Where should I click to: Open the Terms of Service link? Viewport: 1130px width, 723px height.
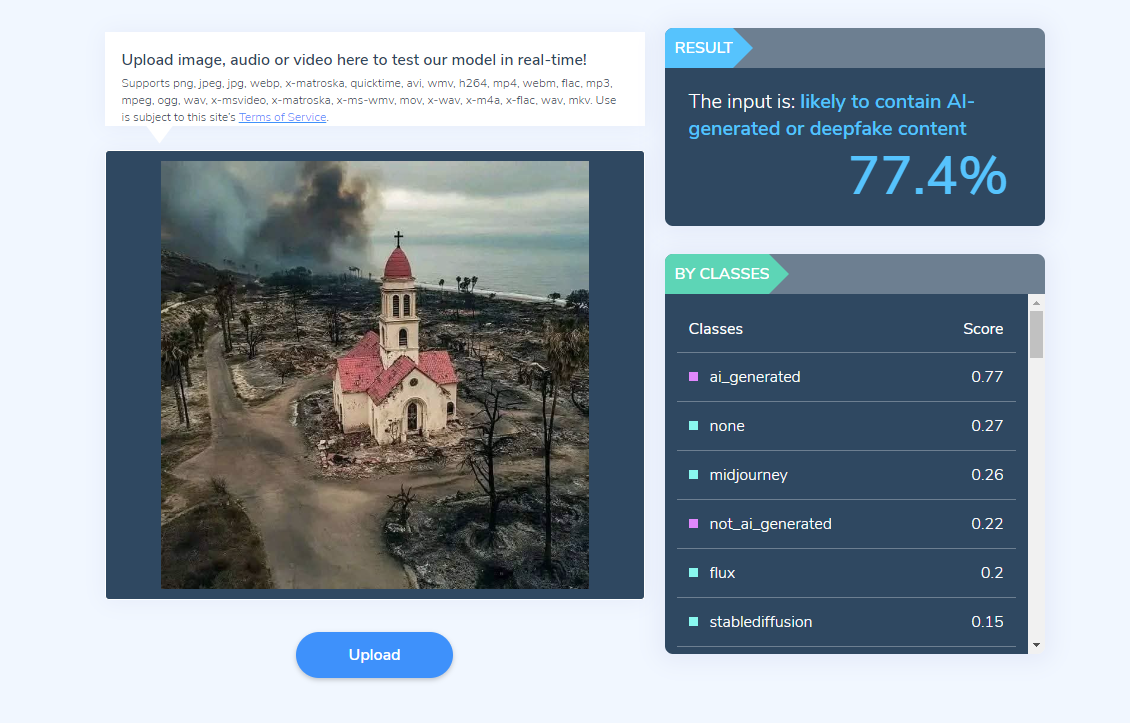pyautogui.click(x=282, y=117)
